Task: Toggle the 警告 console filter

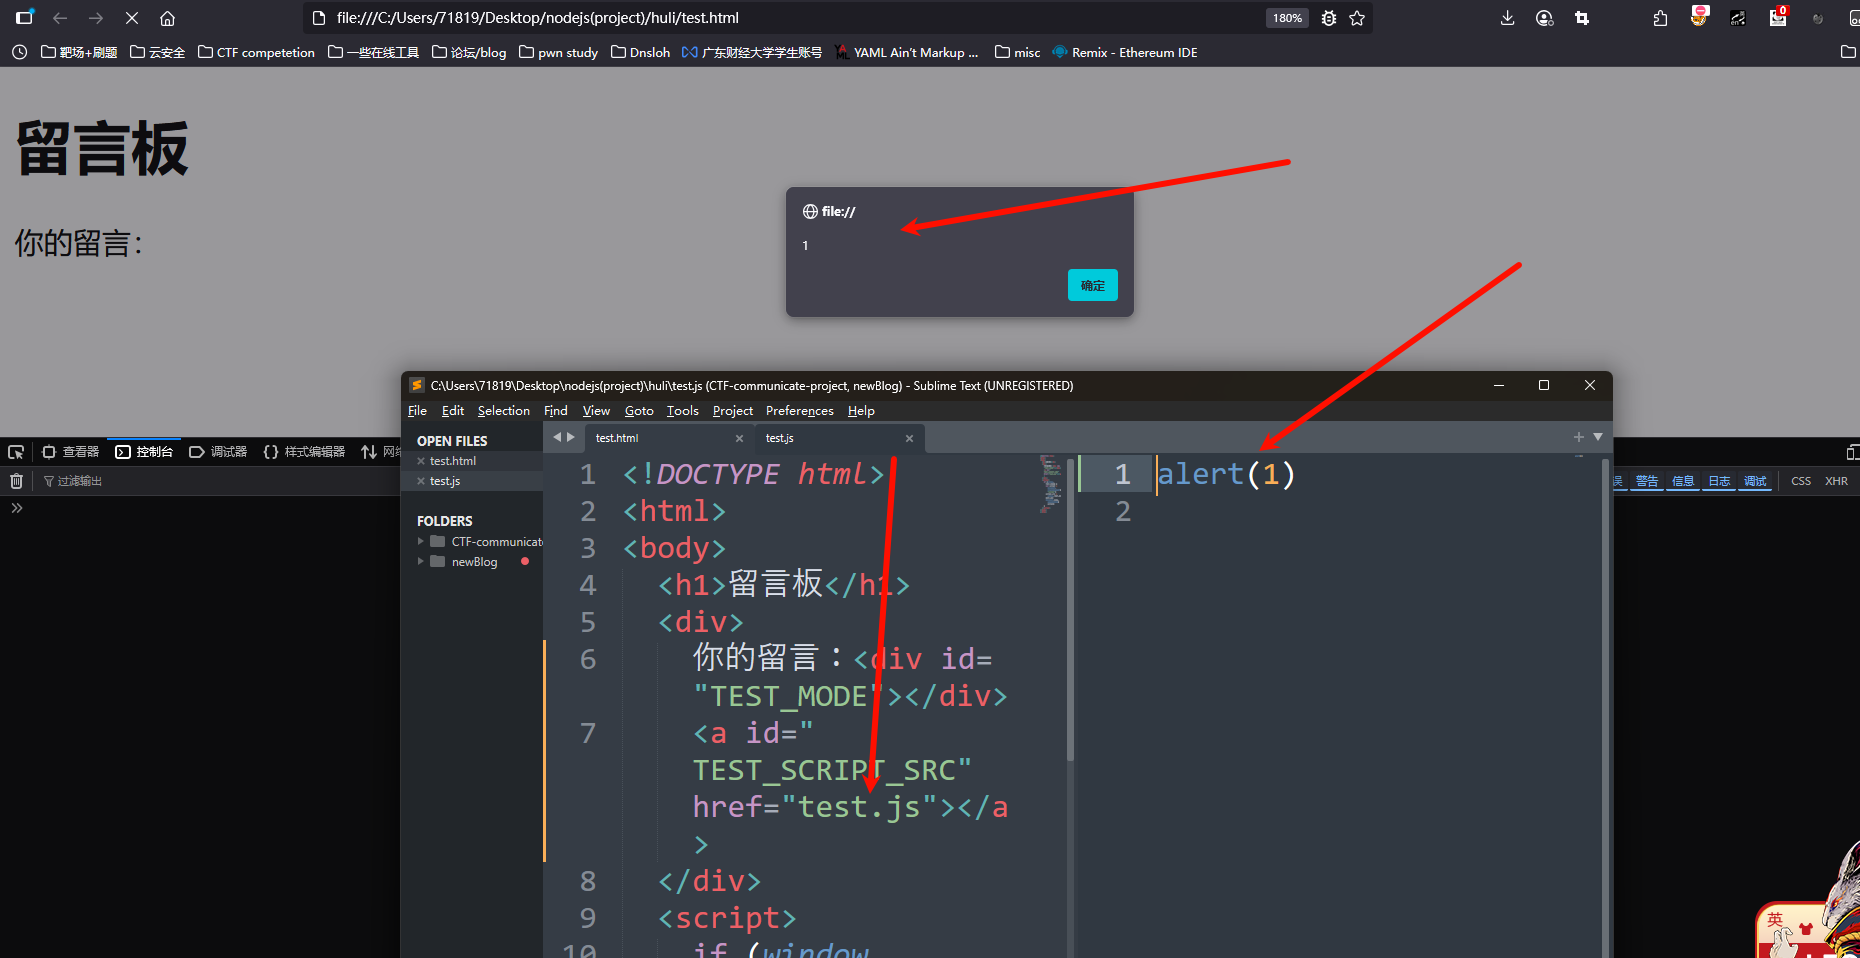Action: tap(1646, 481)
